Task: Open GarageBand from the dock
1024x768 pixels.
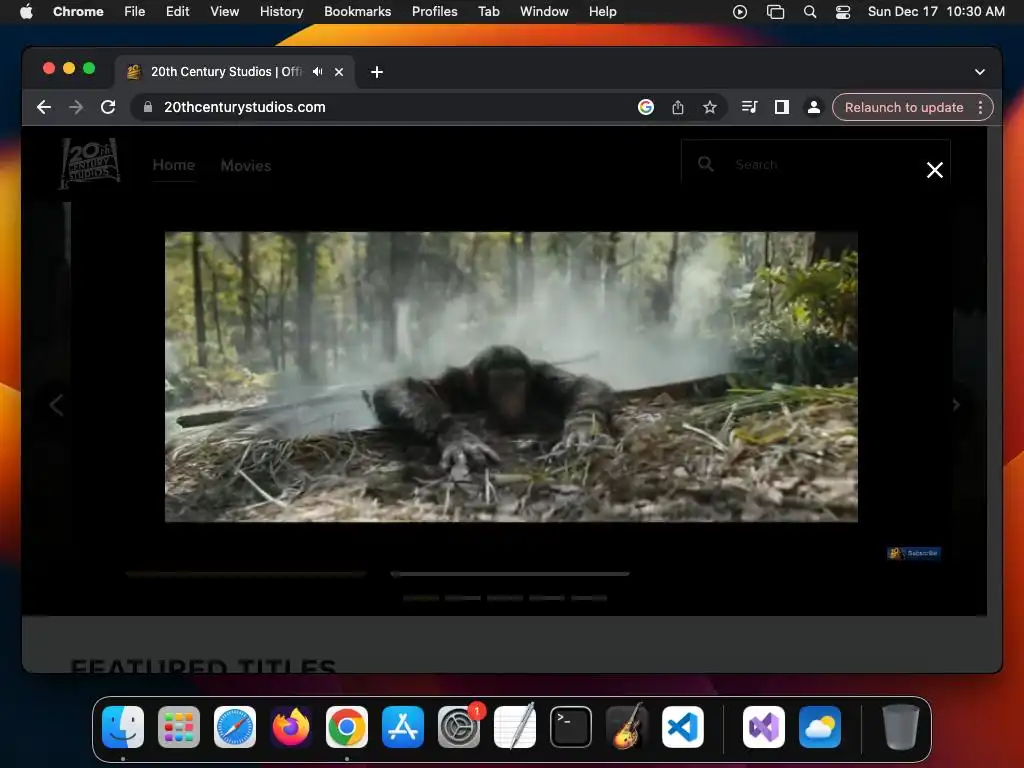Action: pyautogui.click(x=627, y=727)
